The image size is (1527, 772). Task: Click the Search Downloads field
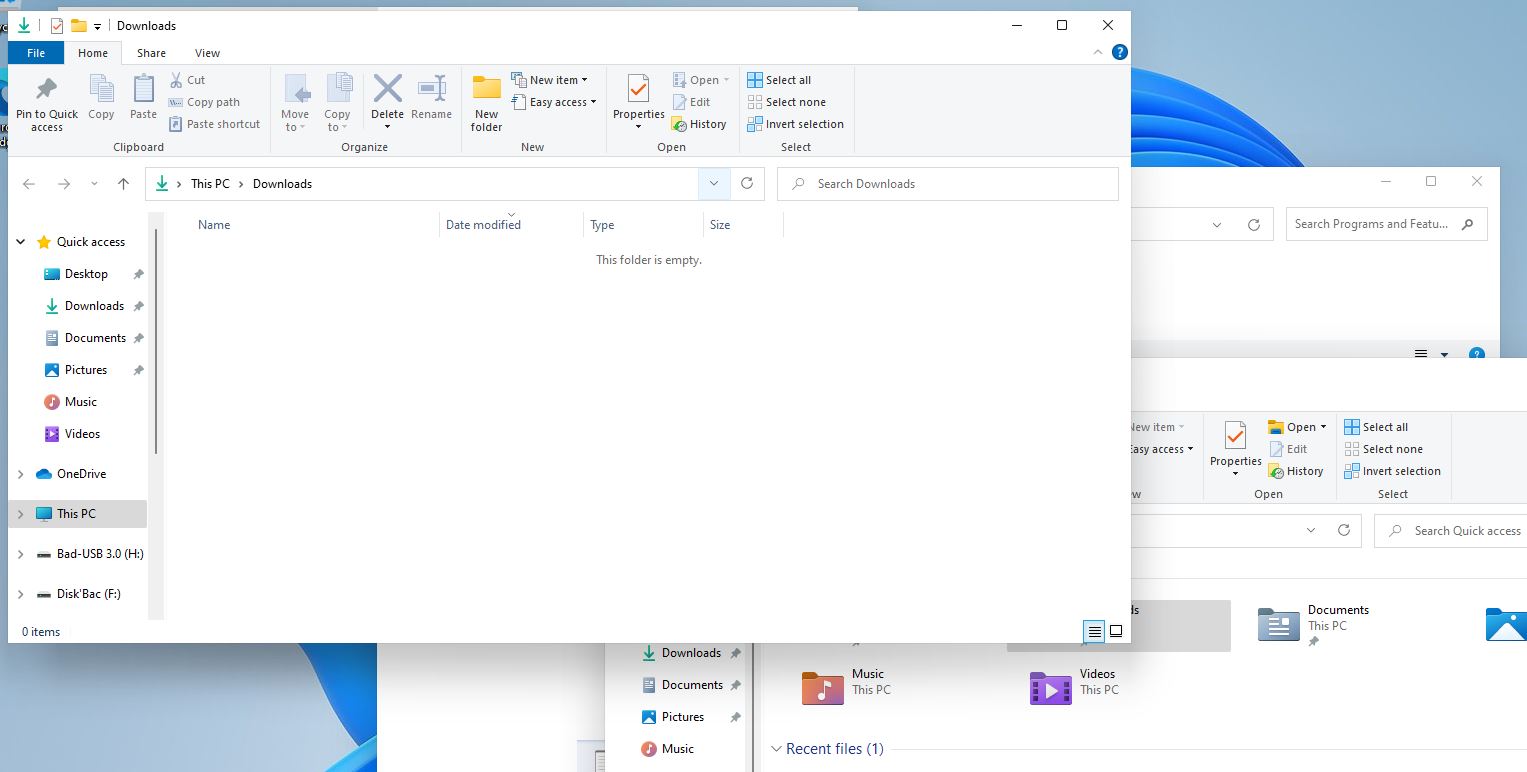pos(947,184)
